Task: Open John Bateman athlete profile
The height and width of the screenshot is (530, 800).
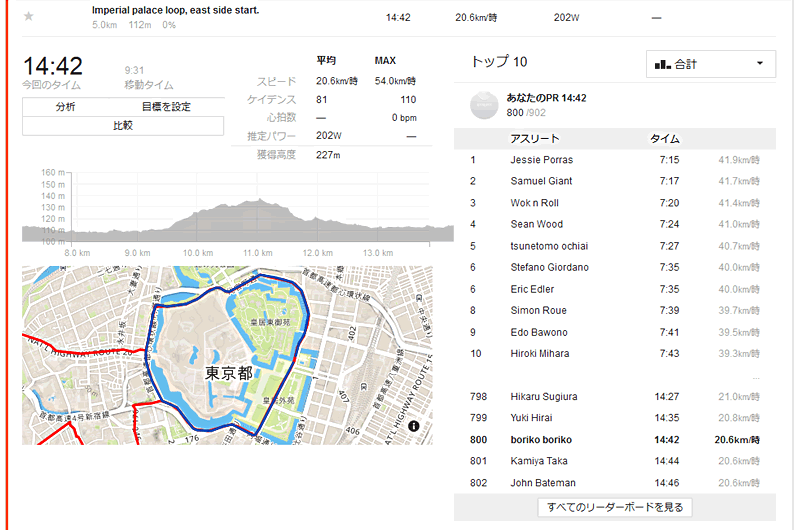Action: pos(543,483)
